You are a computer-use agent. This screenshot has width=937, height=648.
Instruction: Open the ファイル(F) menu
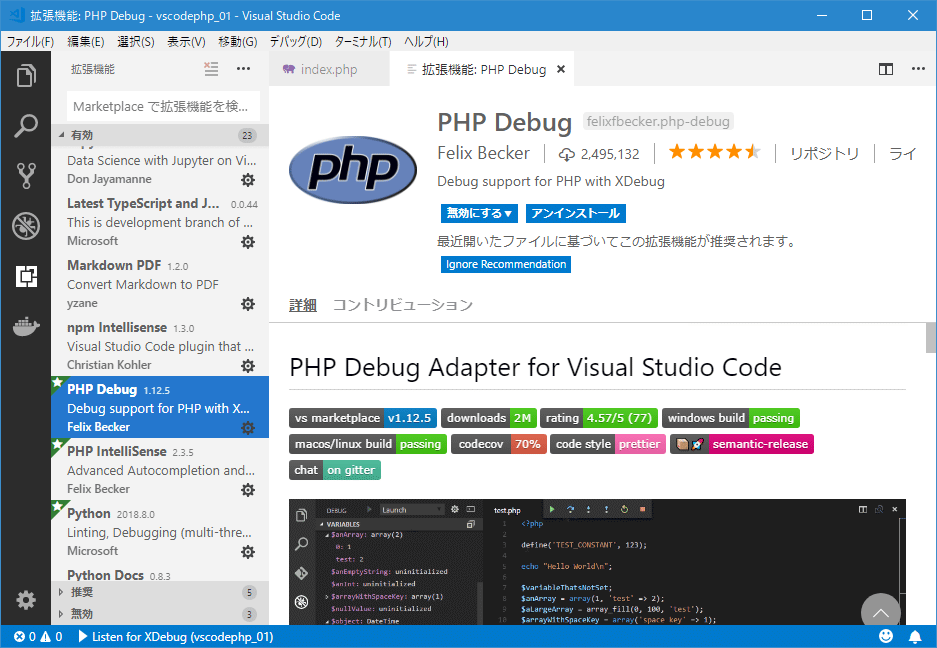tap(30, 41)
